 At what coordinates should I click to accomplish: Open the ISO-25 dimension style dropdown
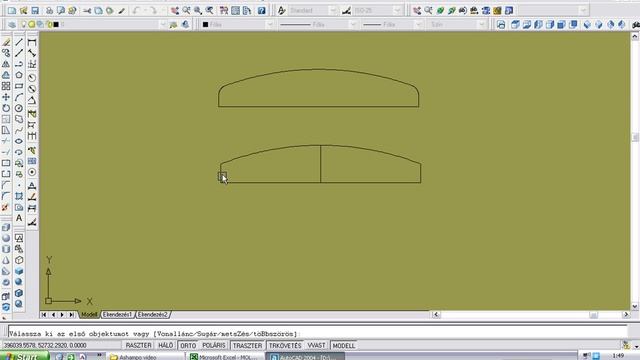point(397,11)
